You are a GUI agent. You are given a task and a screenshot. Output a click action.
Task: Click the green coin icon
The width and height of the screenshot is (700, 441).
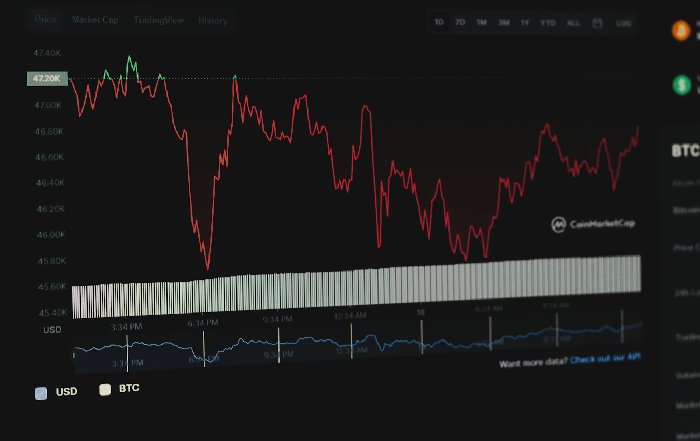[x=683, y=85]
